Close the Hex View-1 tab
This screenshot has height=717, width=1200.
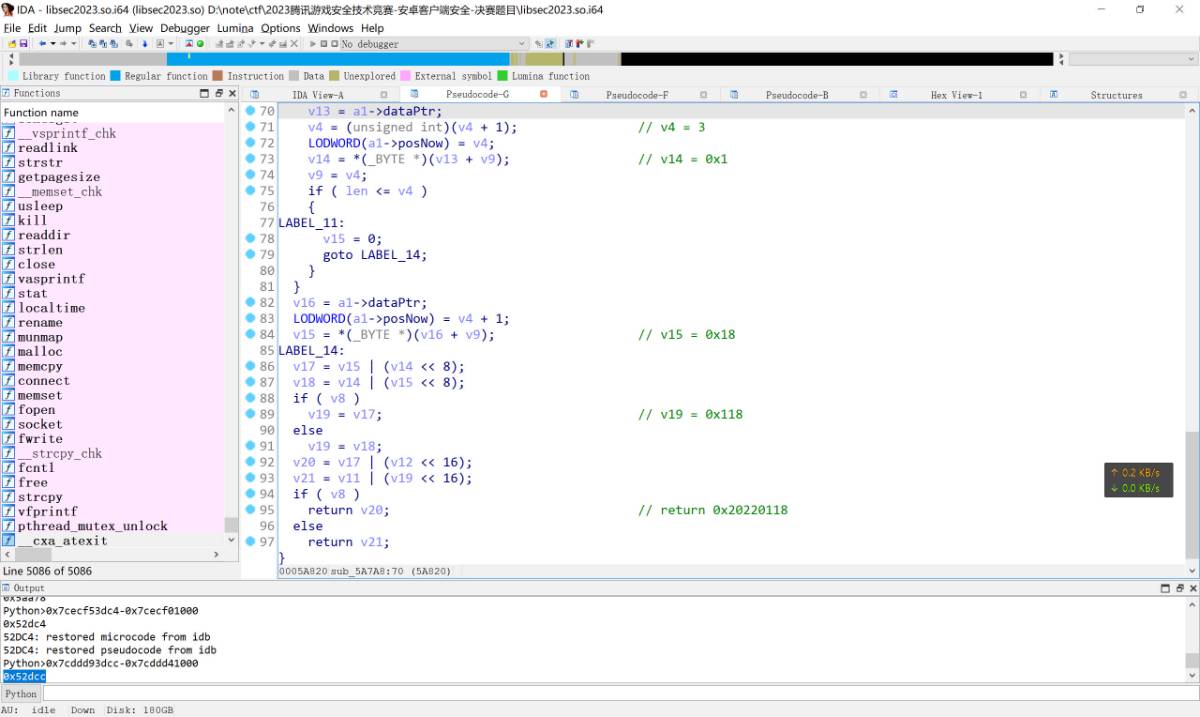tap(1024, 95)
